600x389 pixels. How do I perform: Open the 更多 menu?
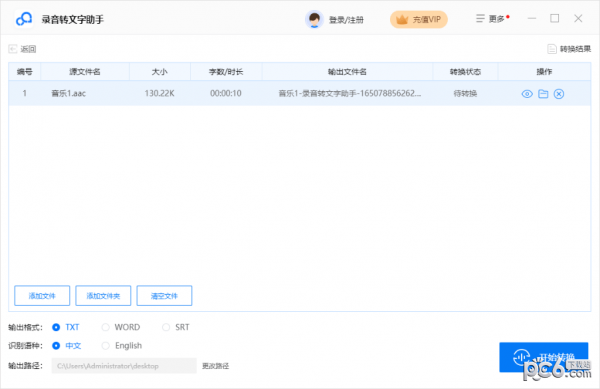[492, 19]
